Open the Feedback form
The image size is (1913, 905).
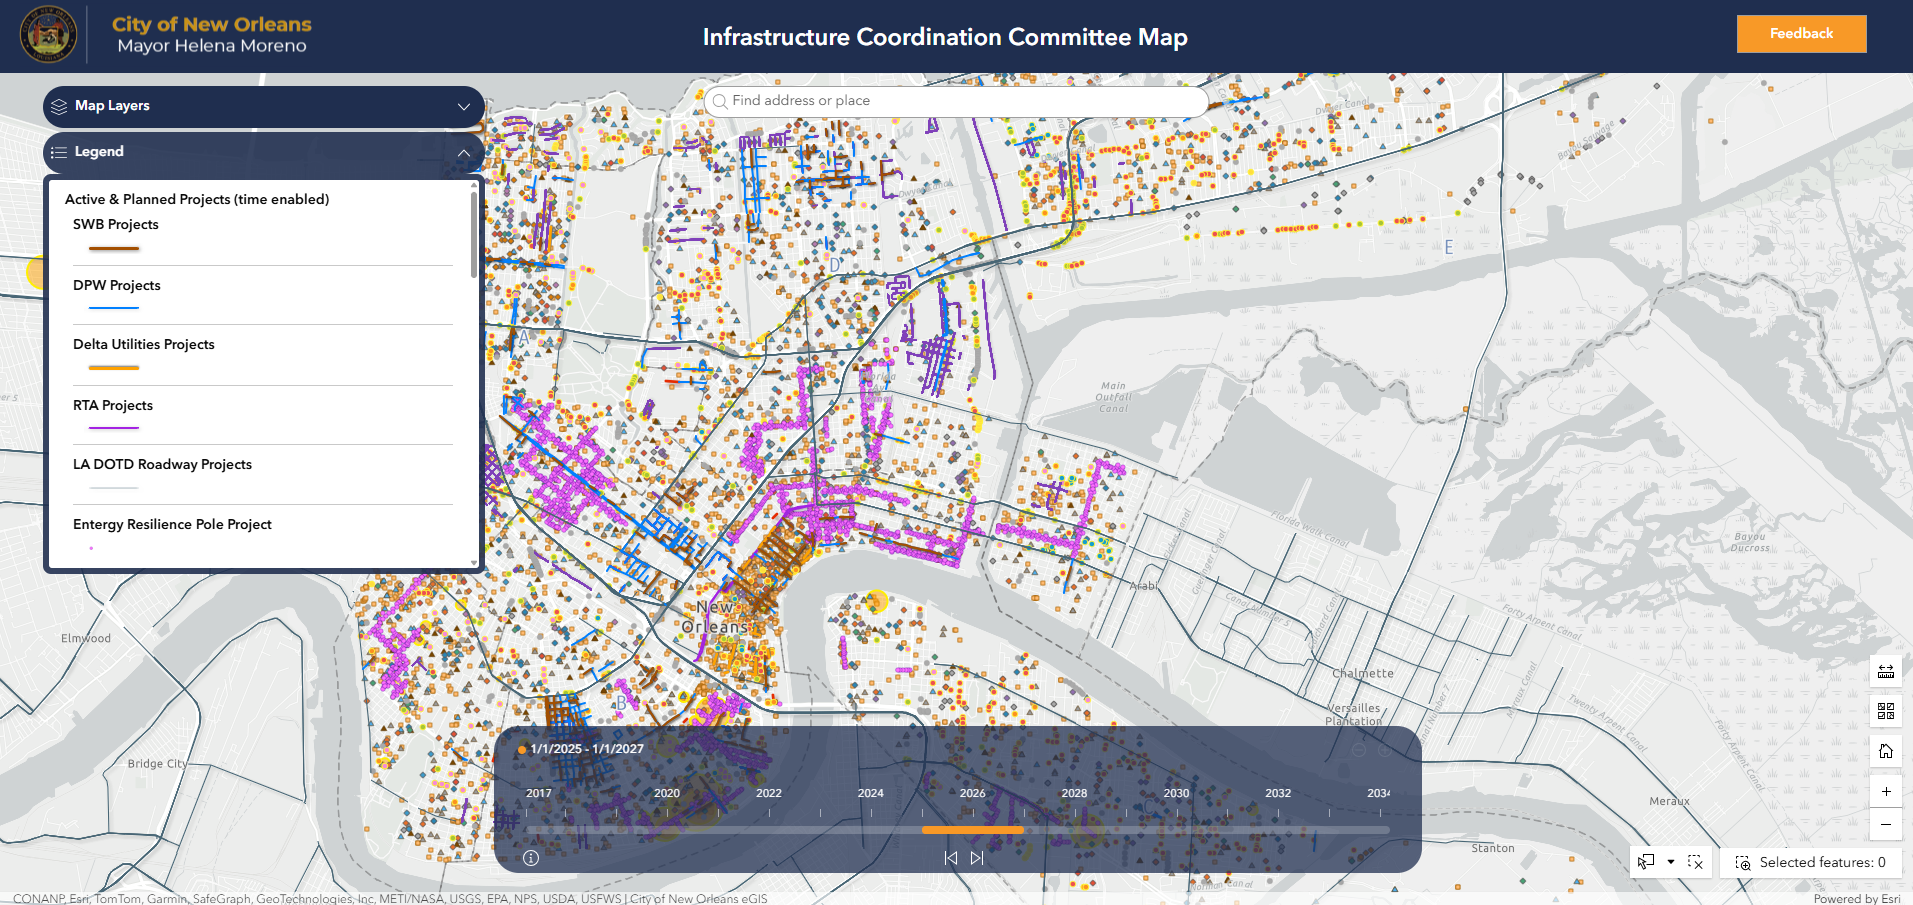tap(1801, 33)
